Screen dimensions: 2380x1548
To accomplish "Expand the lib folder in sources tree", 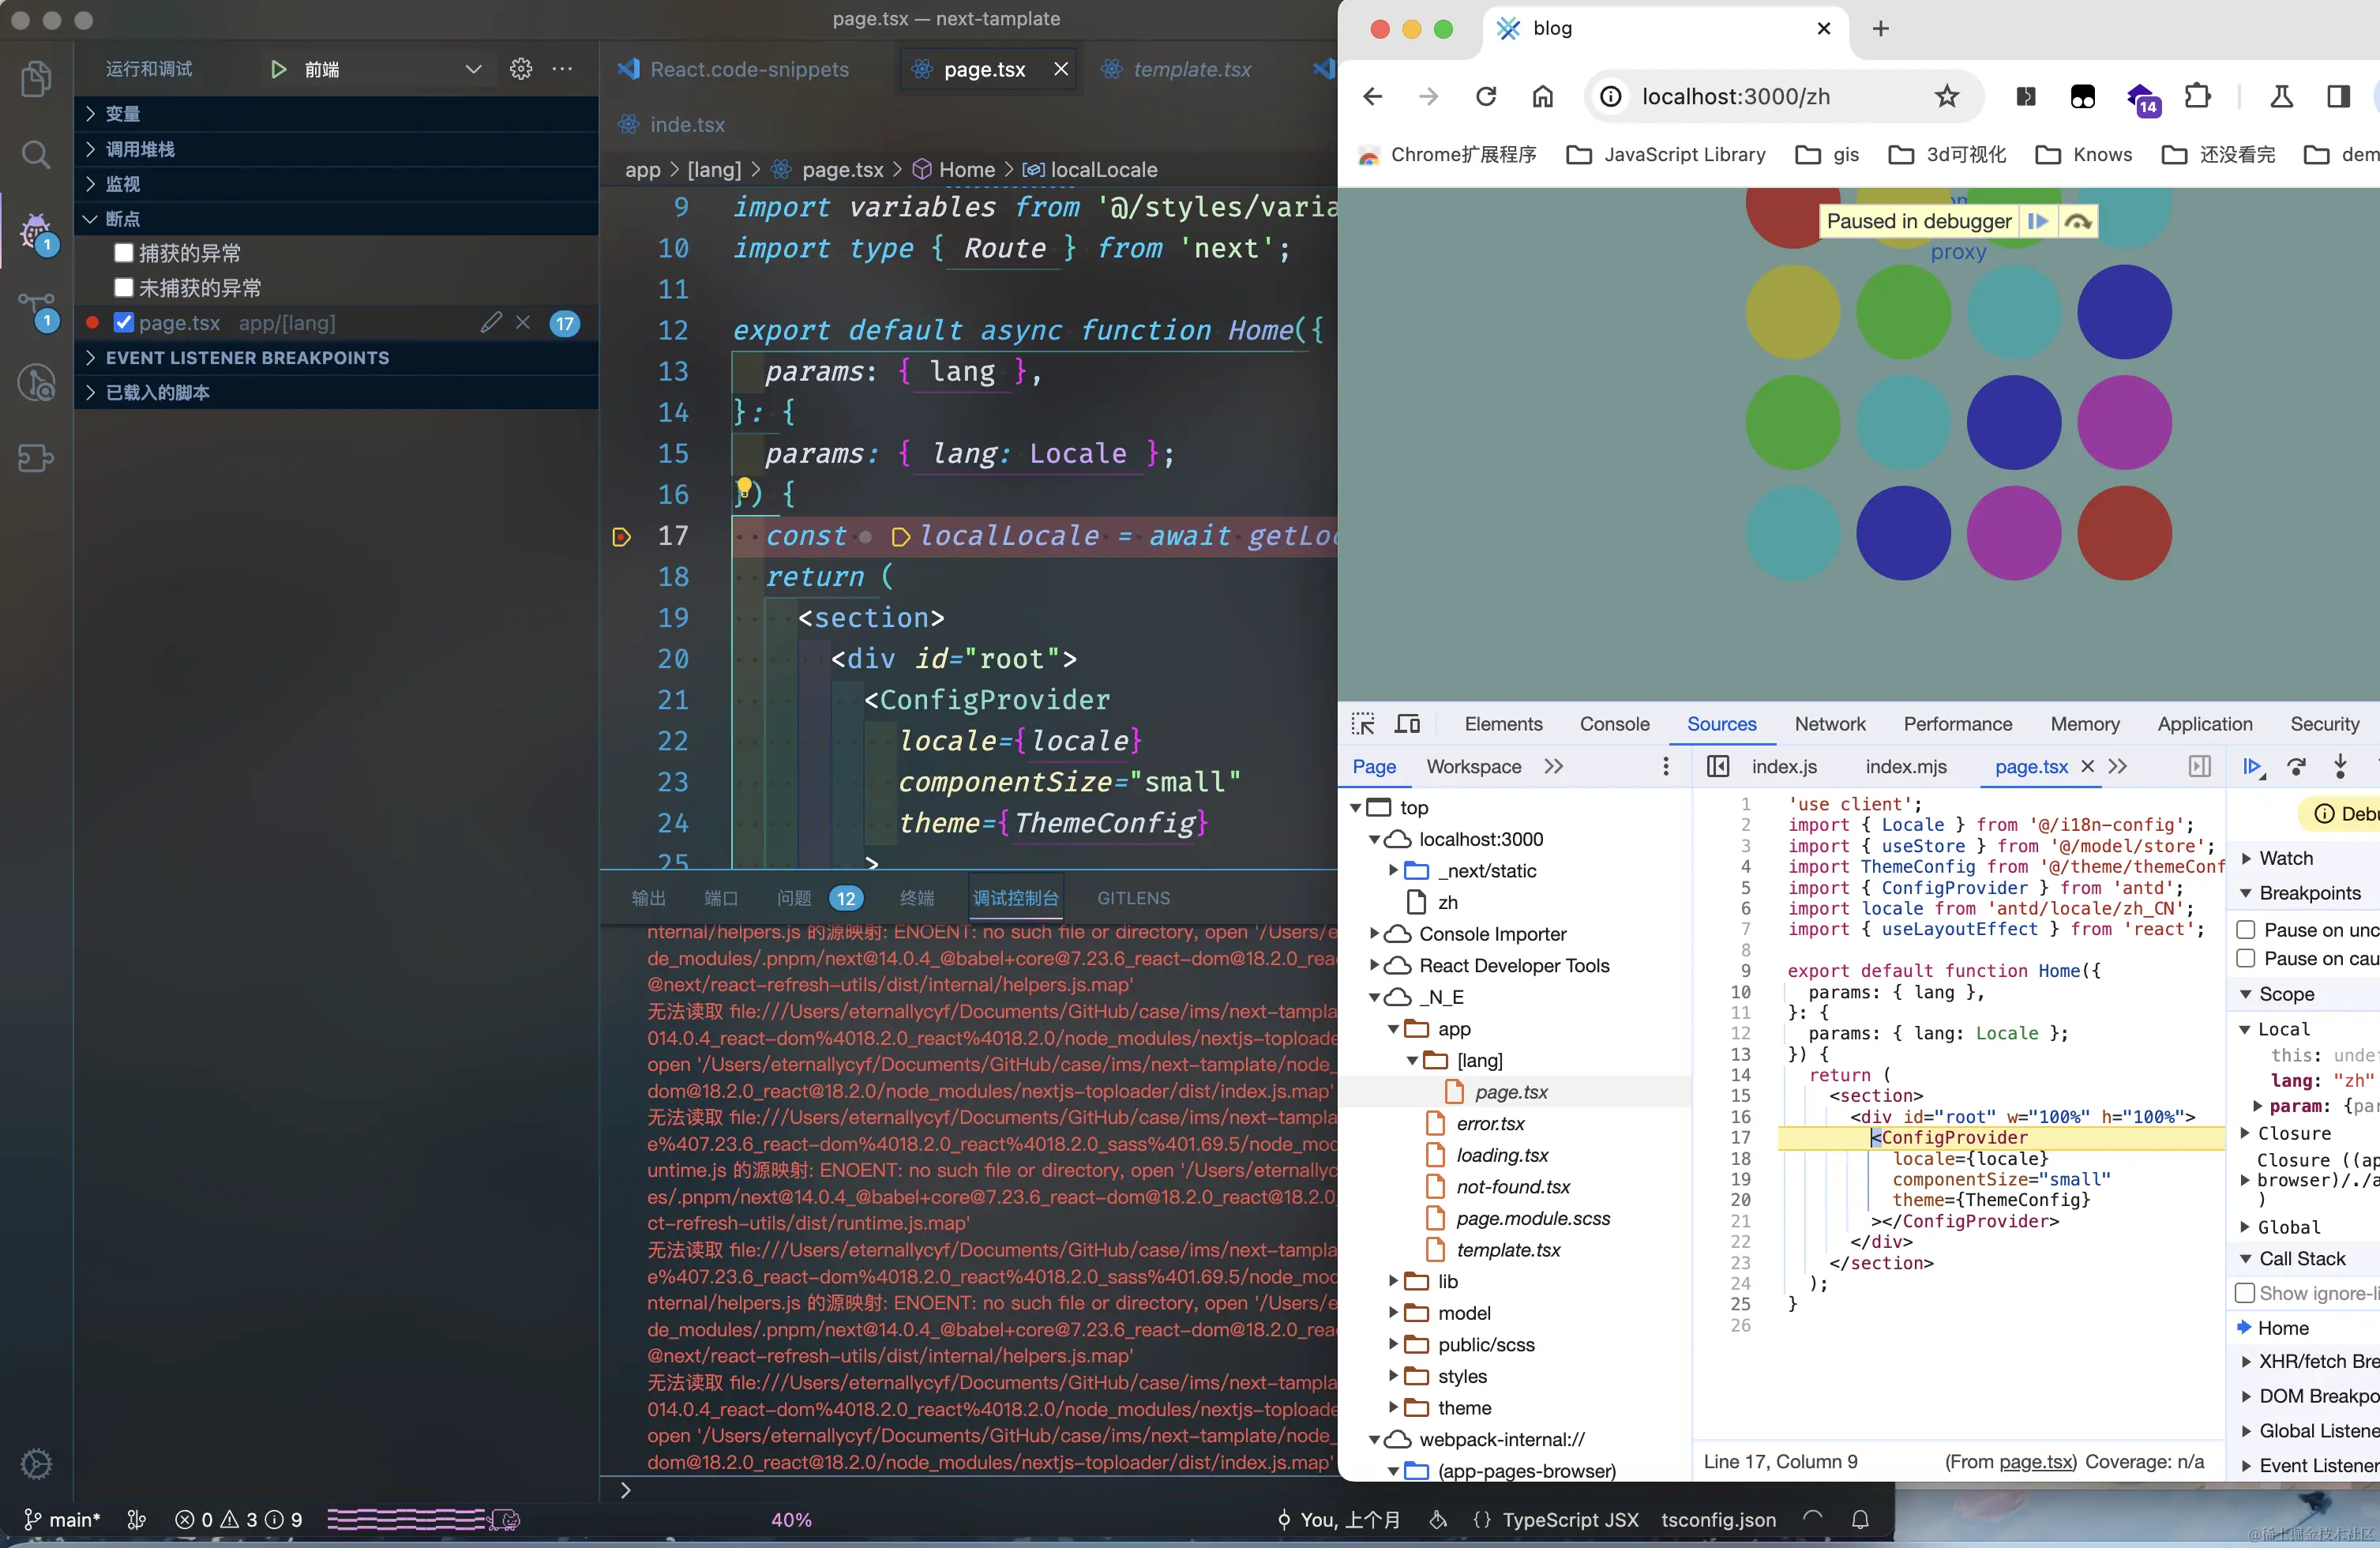I will pos(1394,1281).
